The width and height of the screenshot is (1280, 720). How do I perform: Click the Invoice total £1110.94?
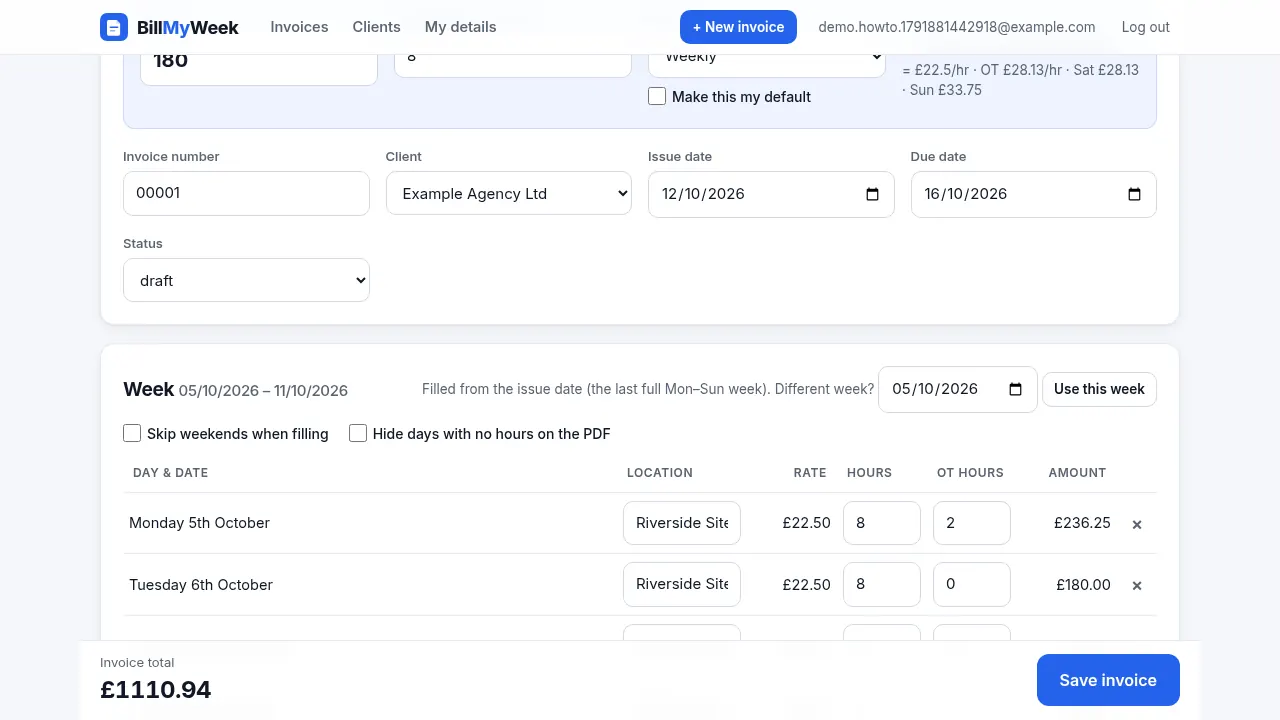(x=156, y=689)
